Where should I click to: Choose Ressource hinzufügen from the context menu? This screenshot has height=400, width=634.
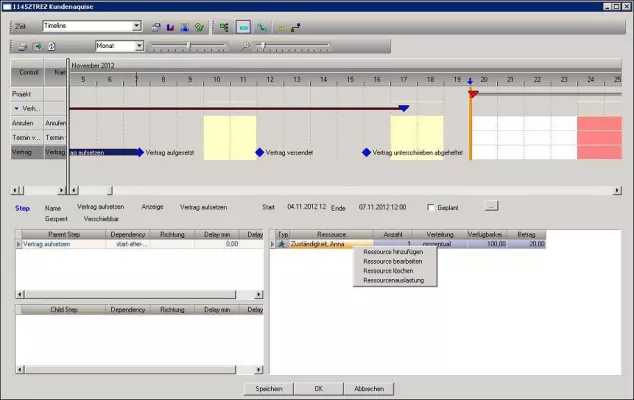(393, 253)
